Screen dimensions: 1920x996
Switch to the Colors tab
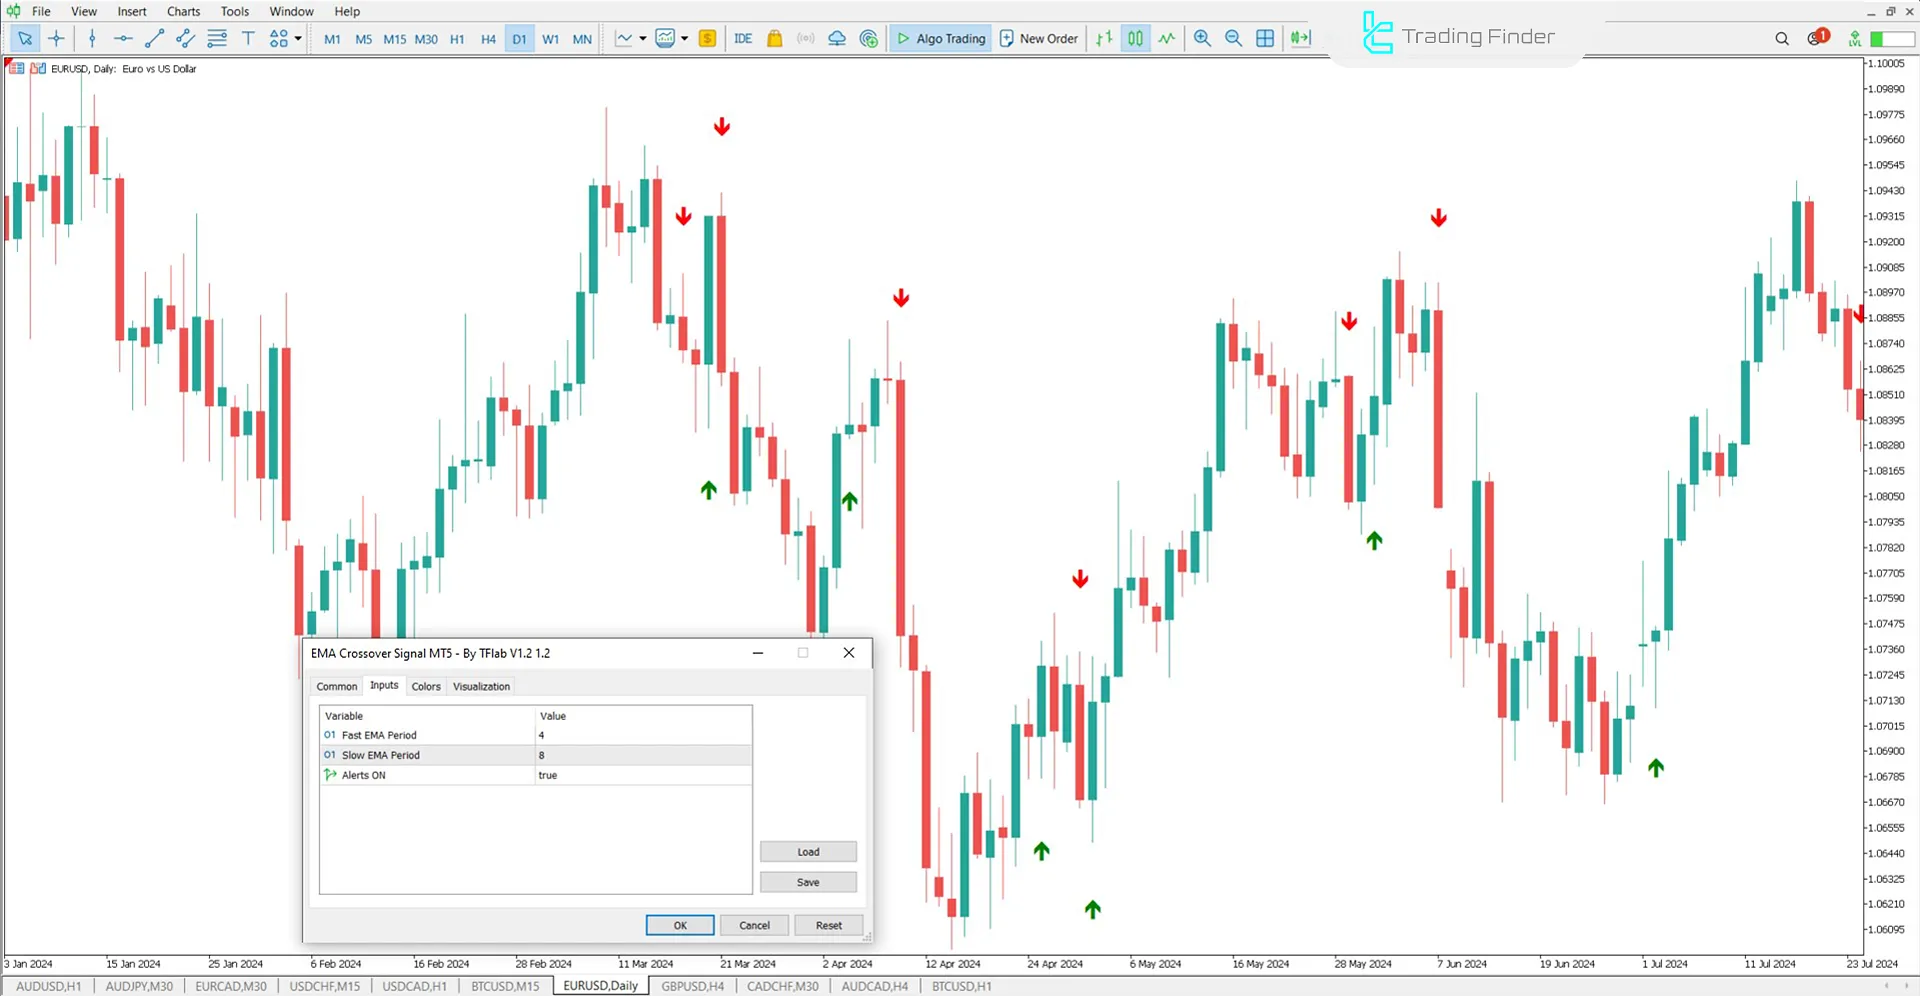tap(425, 686)
